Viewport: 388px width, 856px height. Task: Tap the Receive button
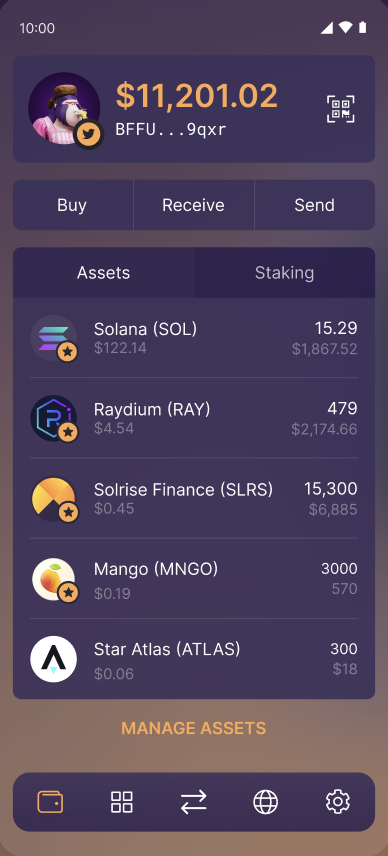click(194, 205)
